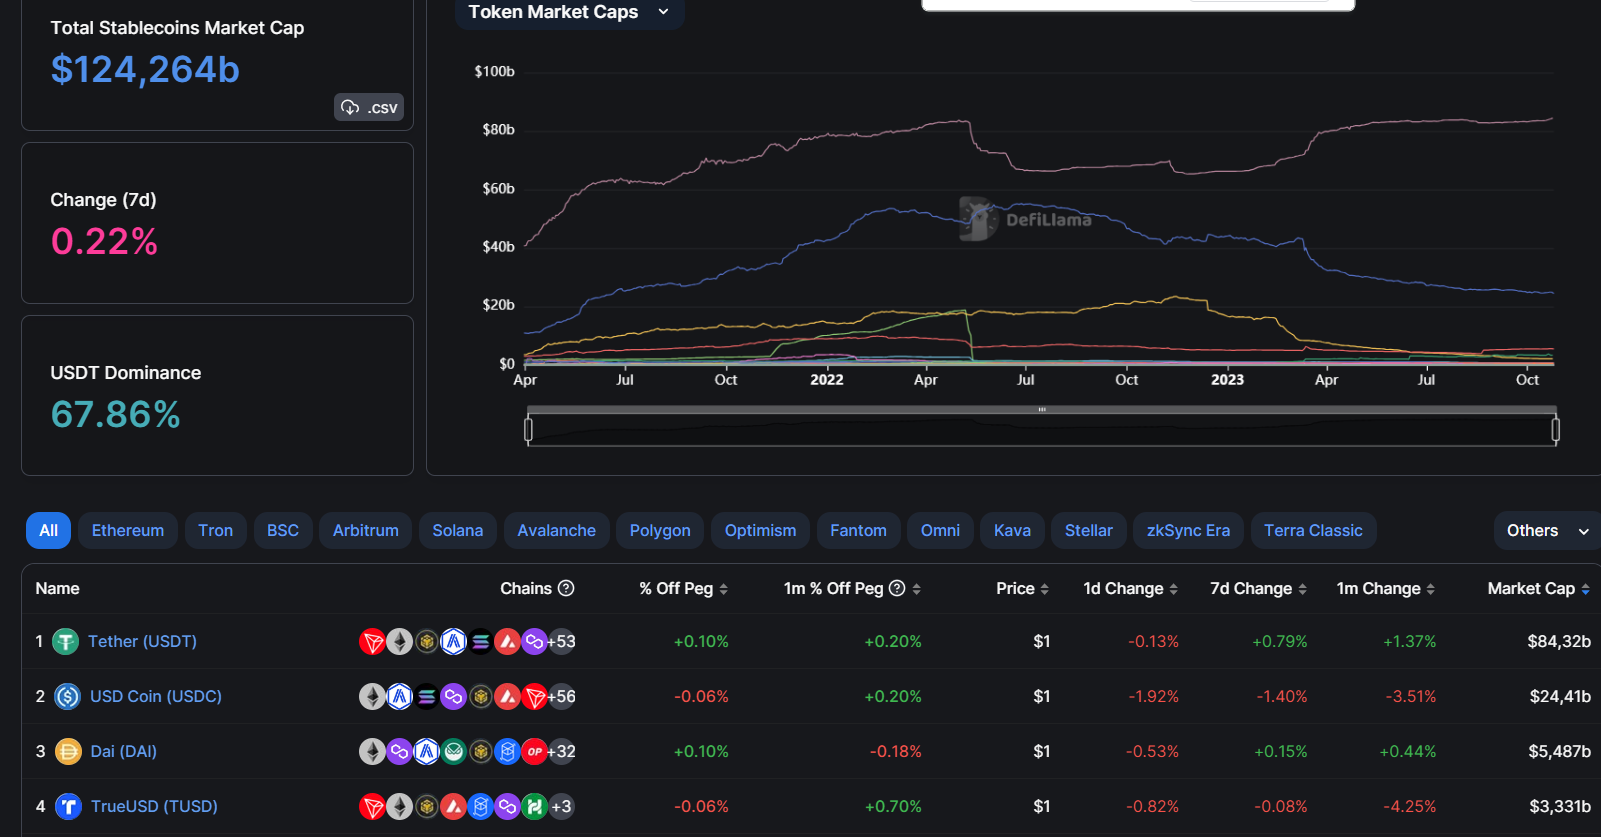Sort table by Price column
The image size is (1601, 837).
[x=1022, y=588]
